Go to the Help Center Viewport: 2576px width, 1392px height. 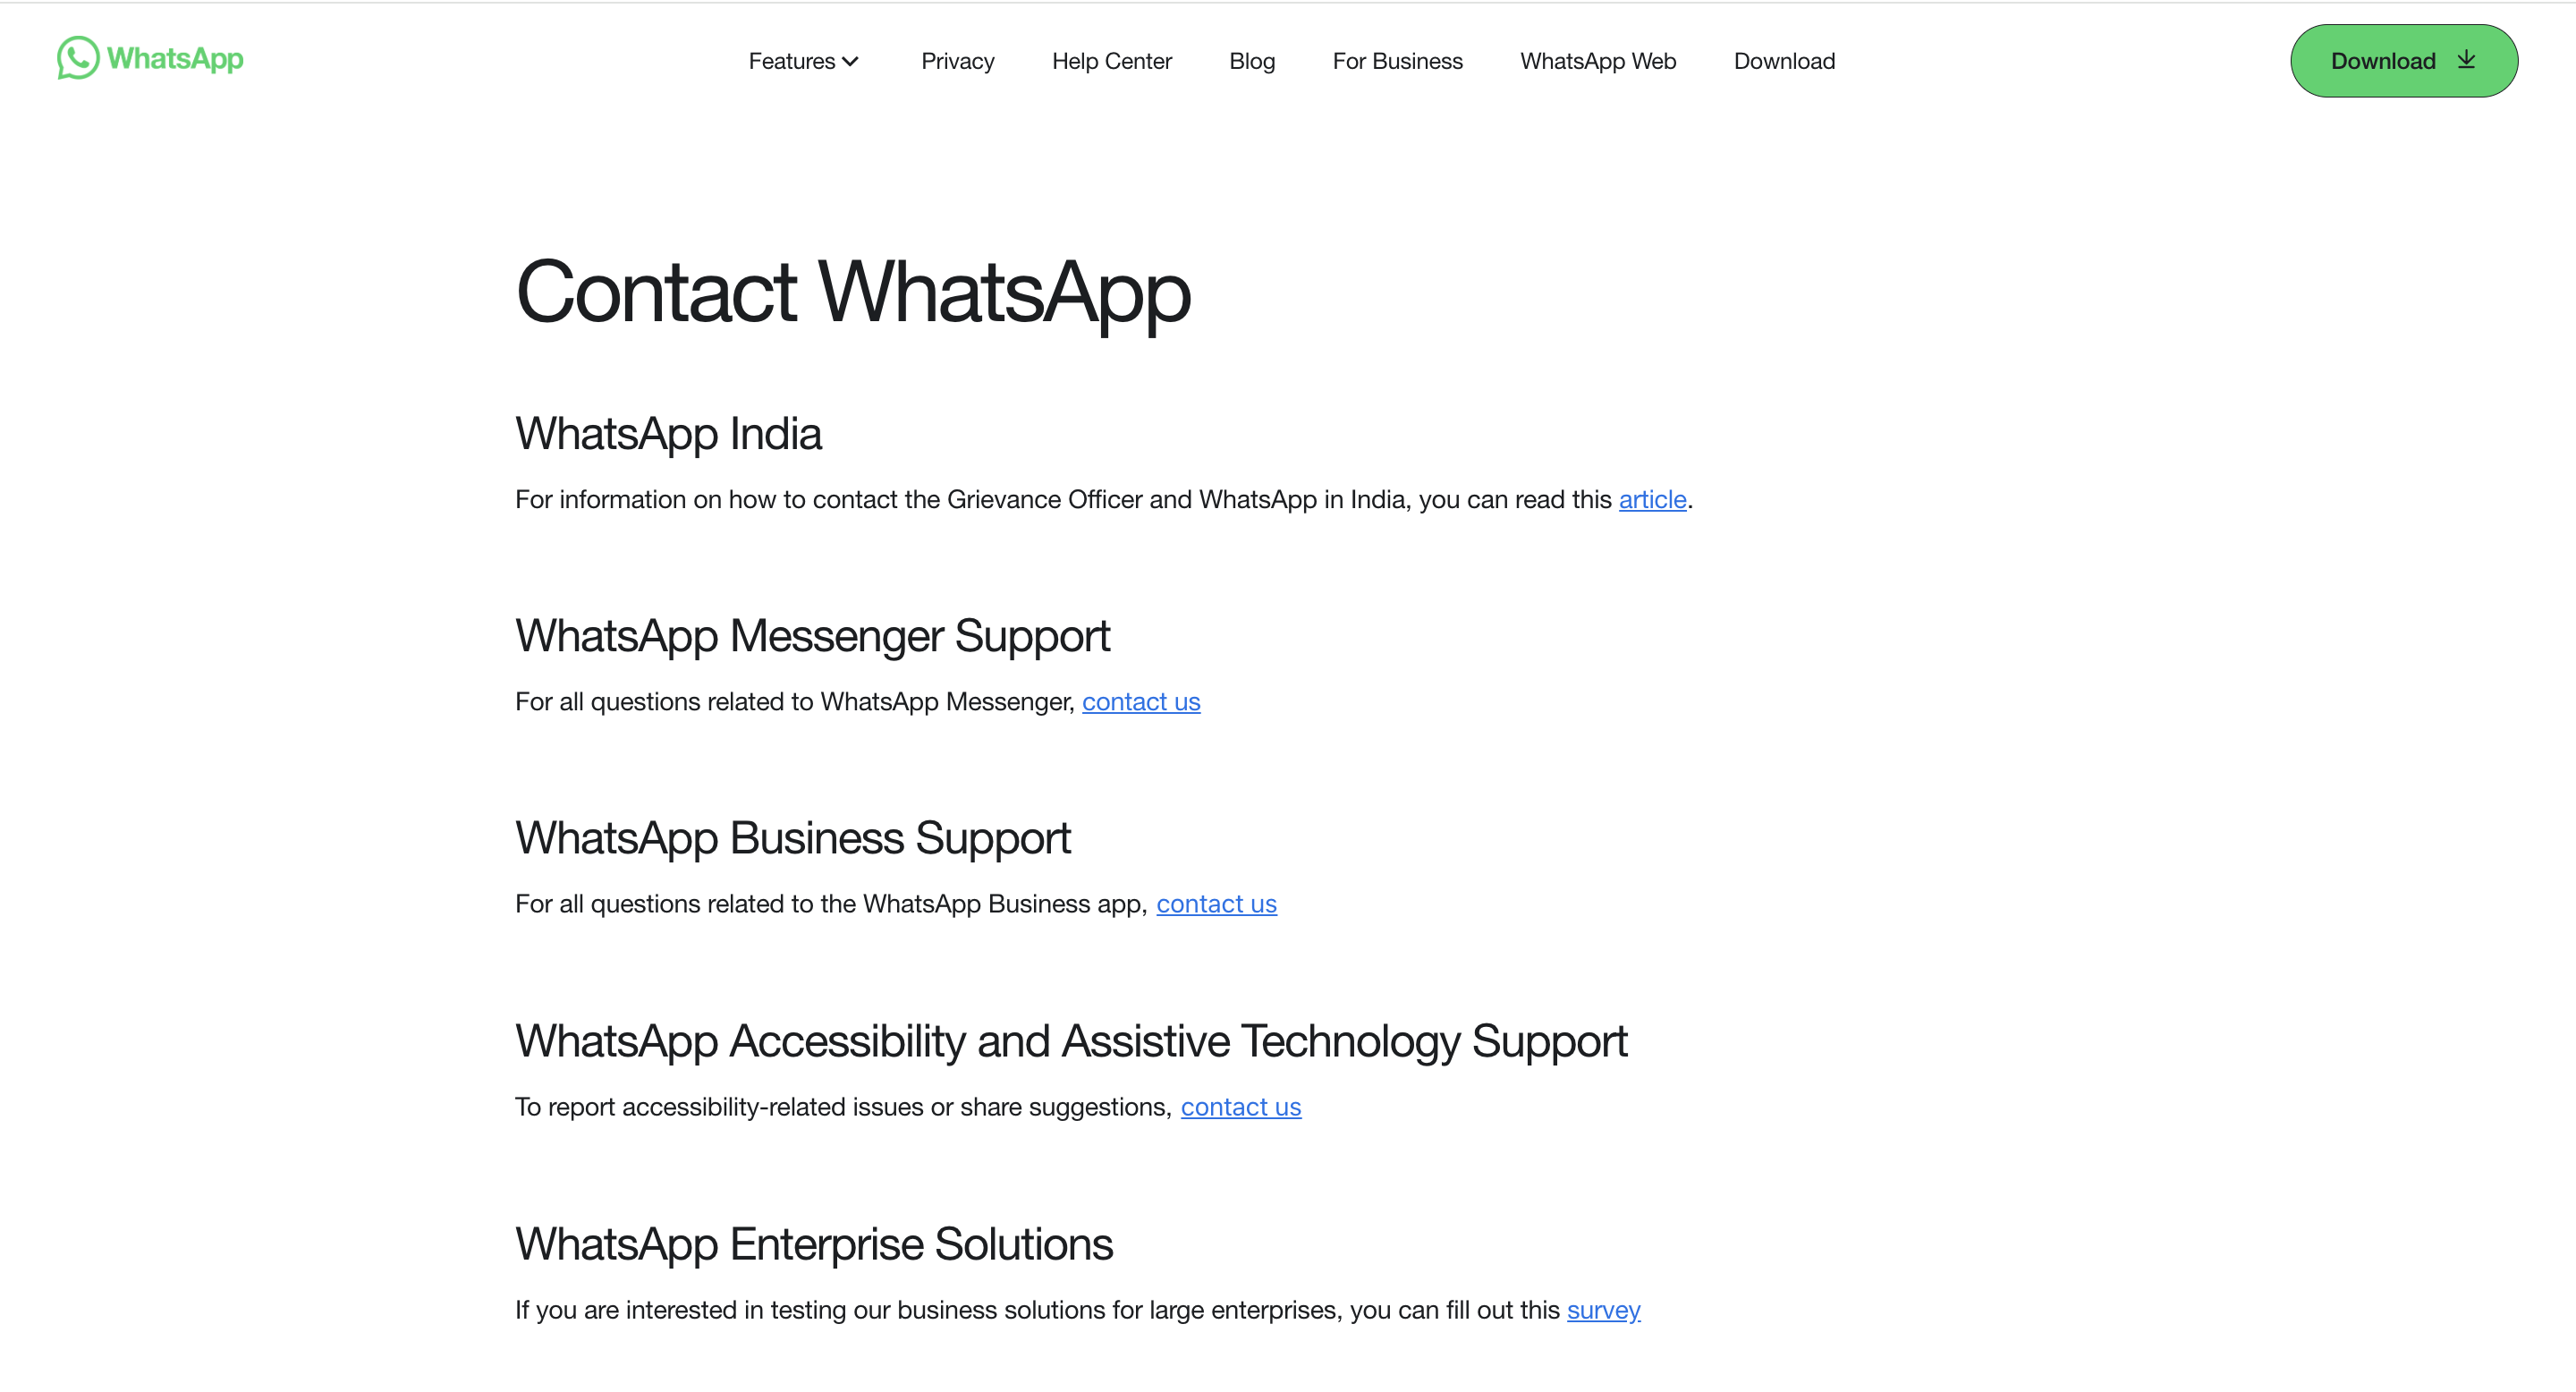[x=1111, y=61]
